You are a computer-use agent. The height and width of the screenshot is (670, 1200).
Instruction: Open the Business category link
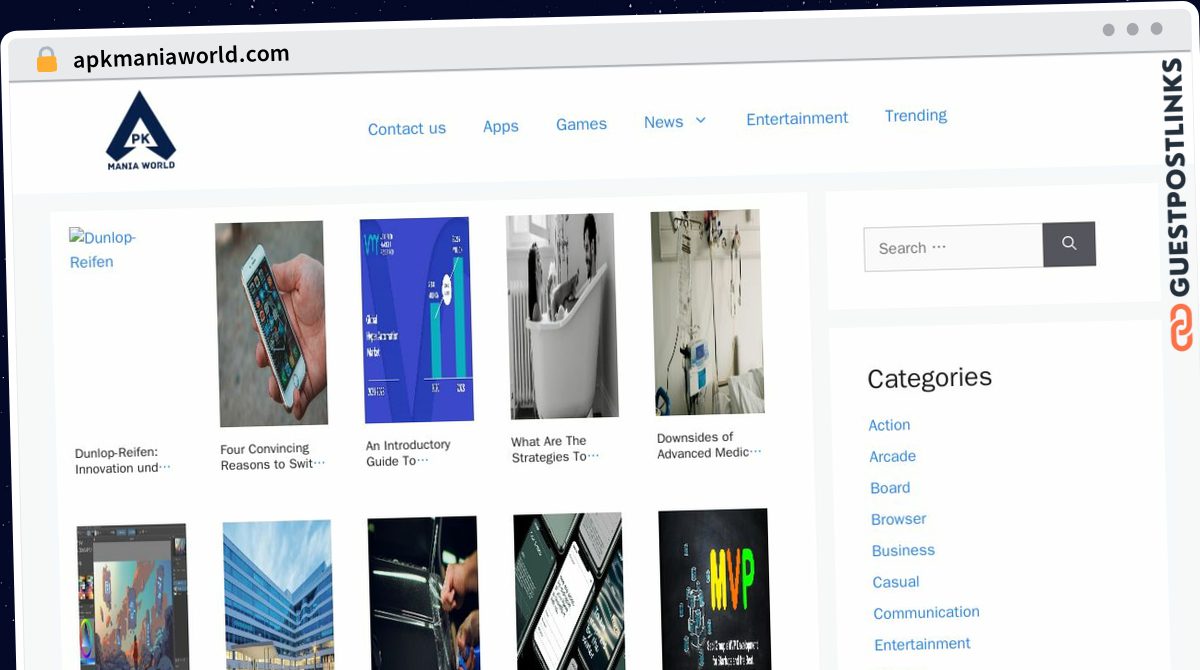coord(904,550)
